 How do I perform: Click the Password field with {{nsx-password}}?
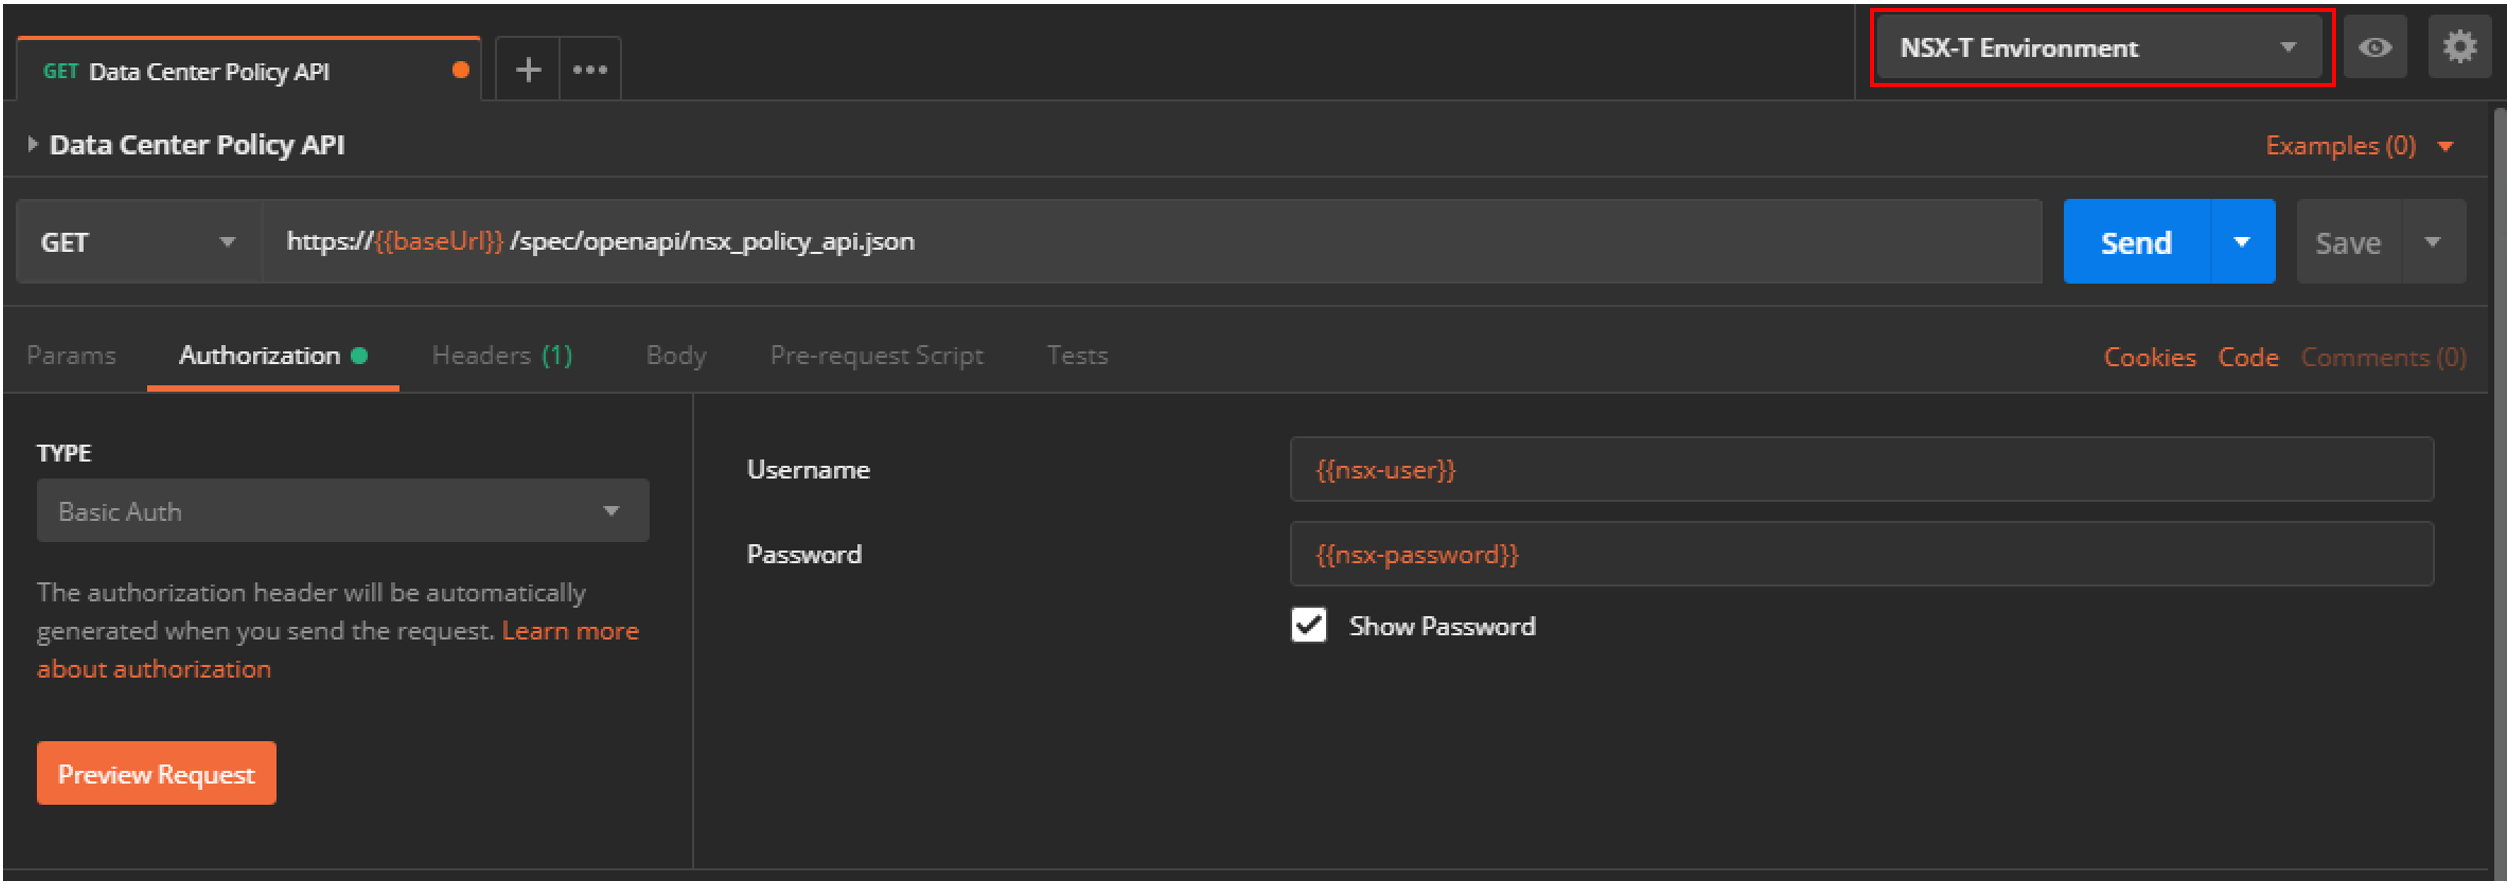coord(1861,554)
